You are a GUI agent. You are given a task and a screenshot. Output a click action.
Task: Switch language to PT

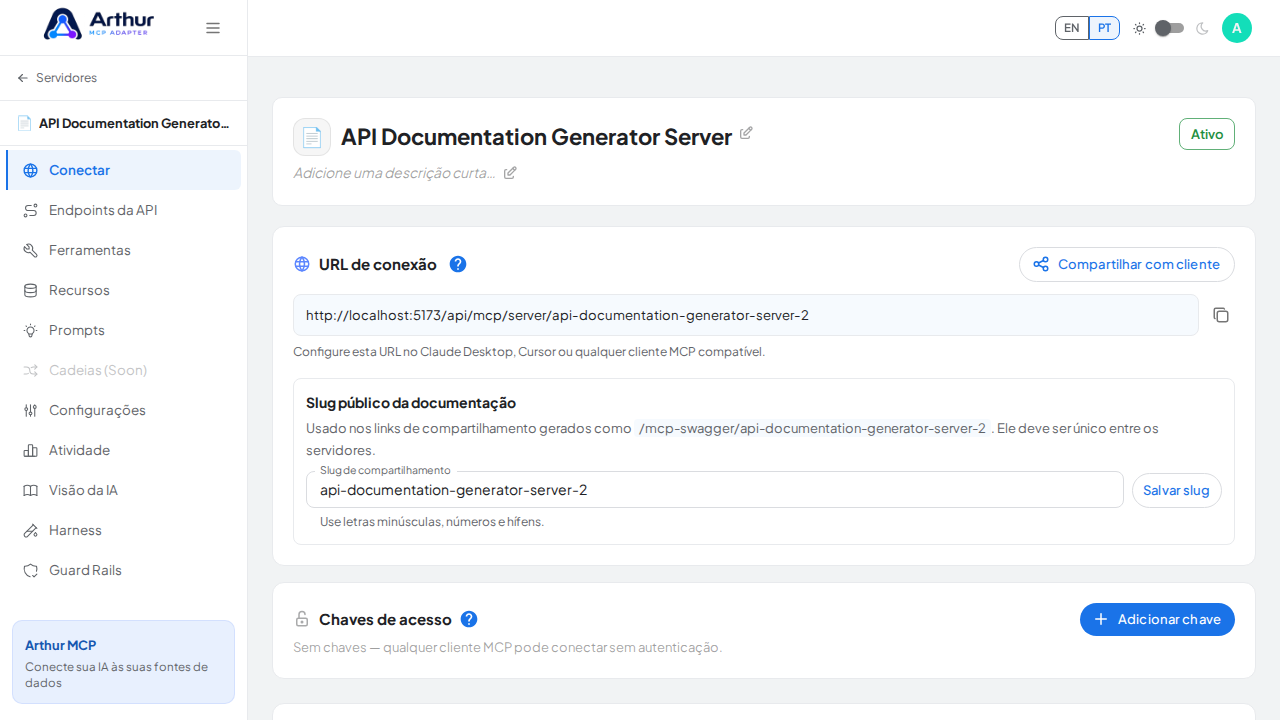(1104, 28)
